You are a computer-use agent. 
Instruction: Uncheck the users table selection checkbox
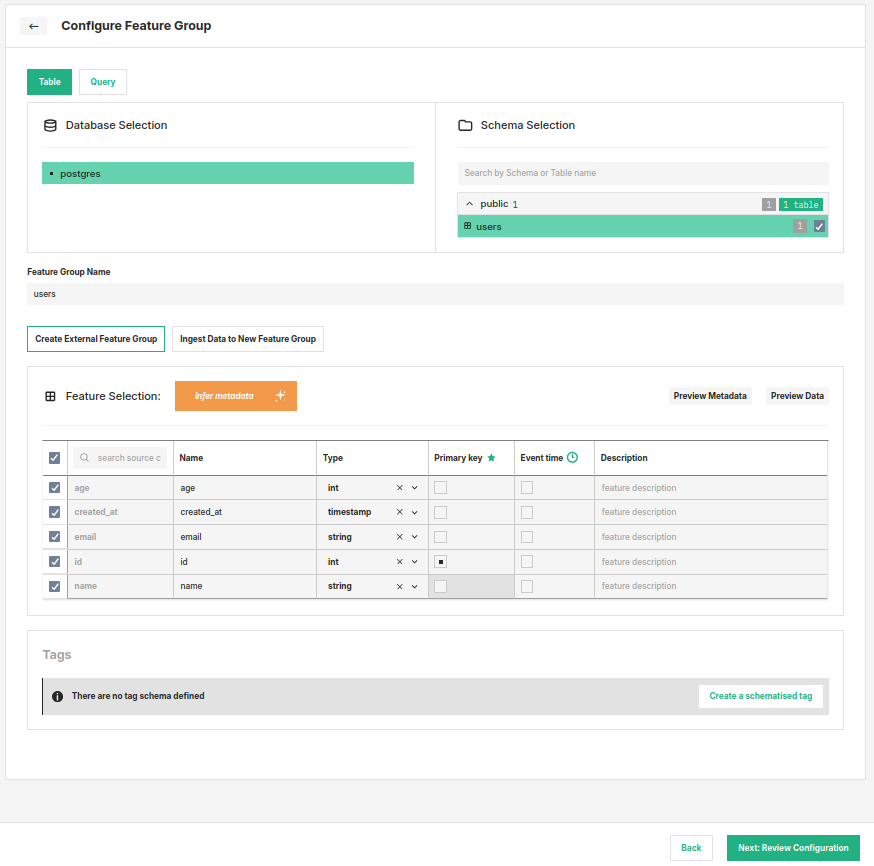tap(819, 226)
